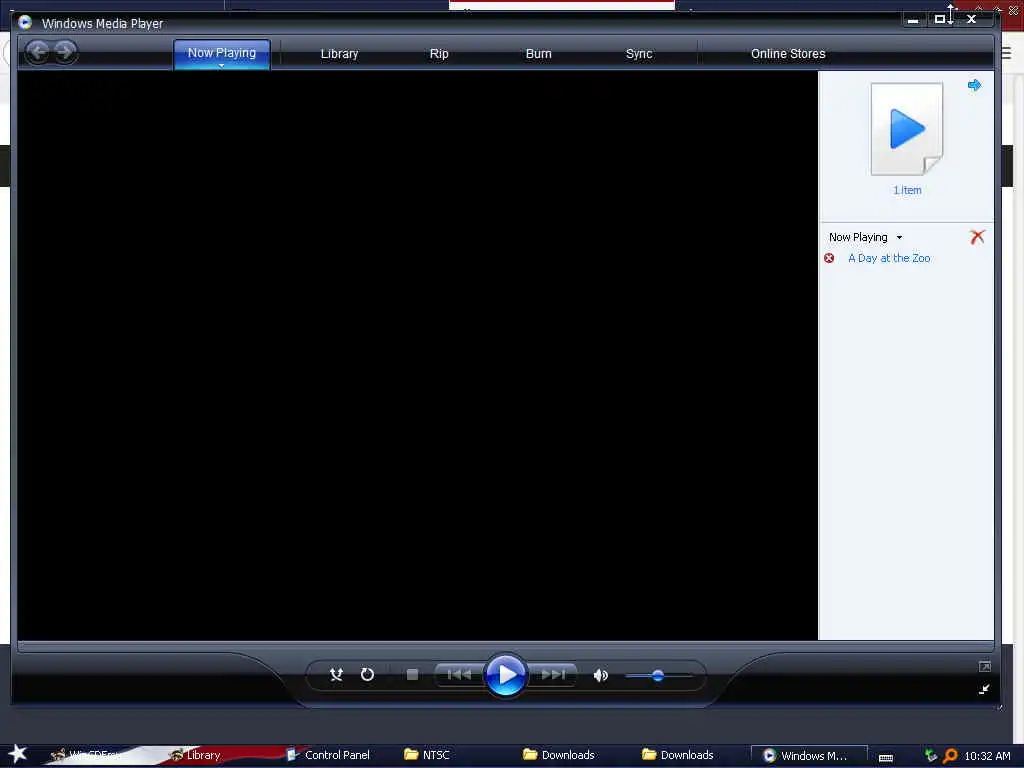This screenshot has height=768, width=1024.
Task: Click Windows Media Player taskbar button
Action: (809, 756)
